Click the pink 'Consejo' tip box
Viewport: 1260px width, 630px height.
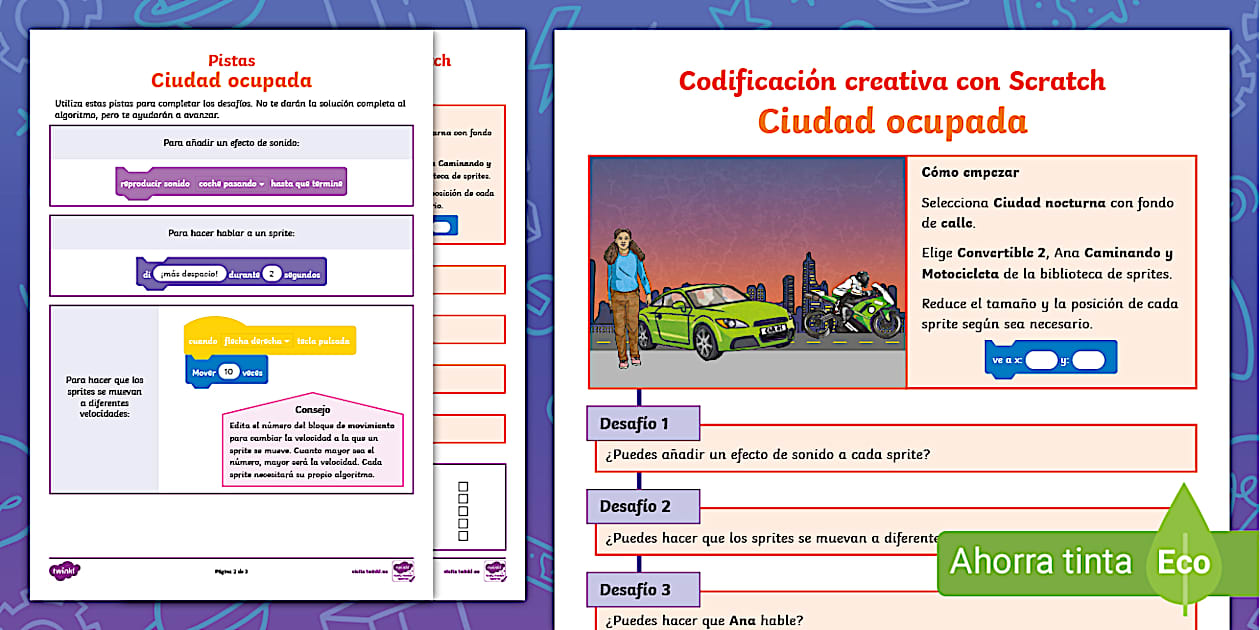312,443
